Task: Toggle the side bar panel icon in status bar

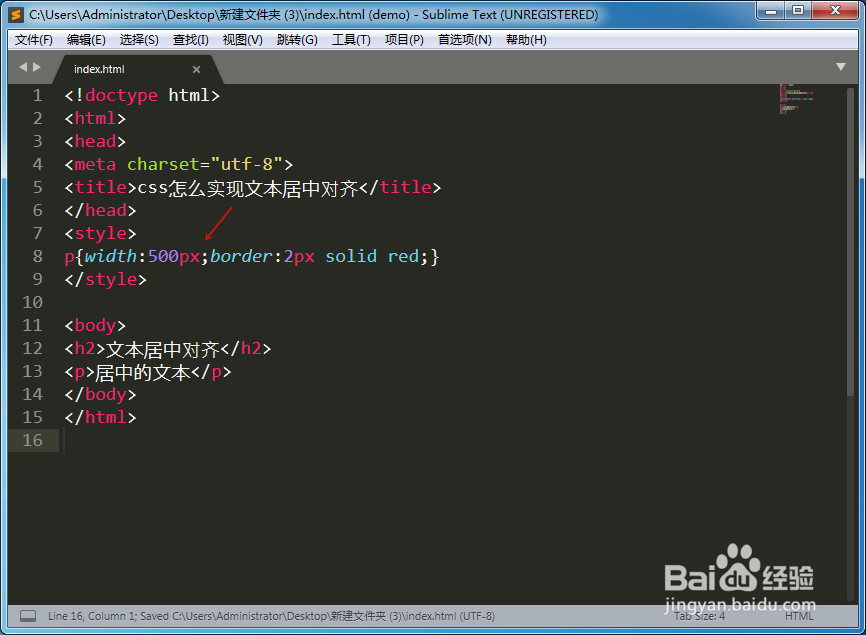Action: tap(28, 616)
